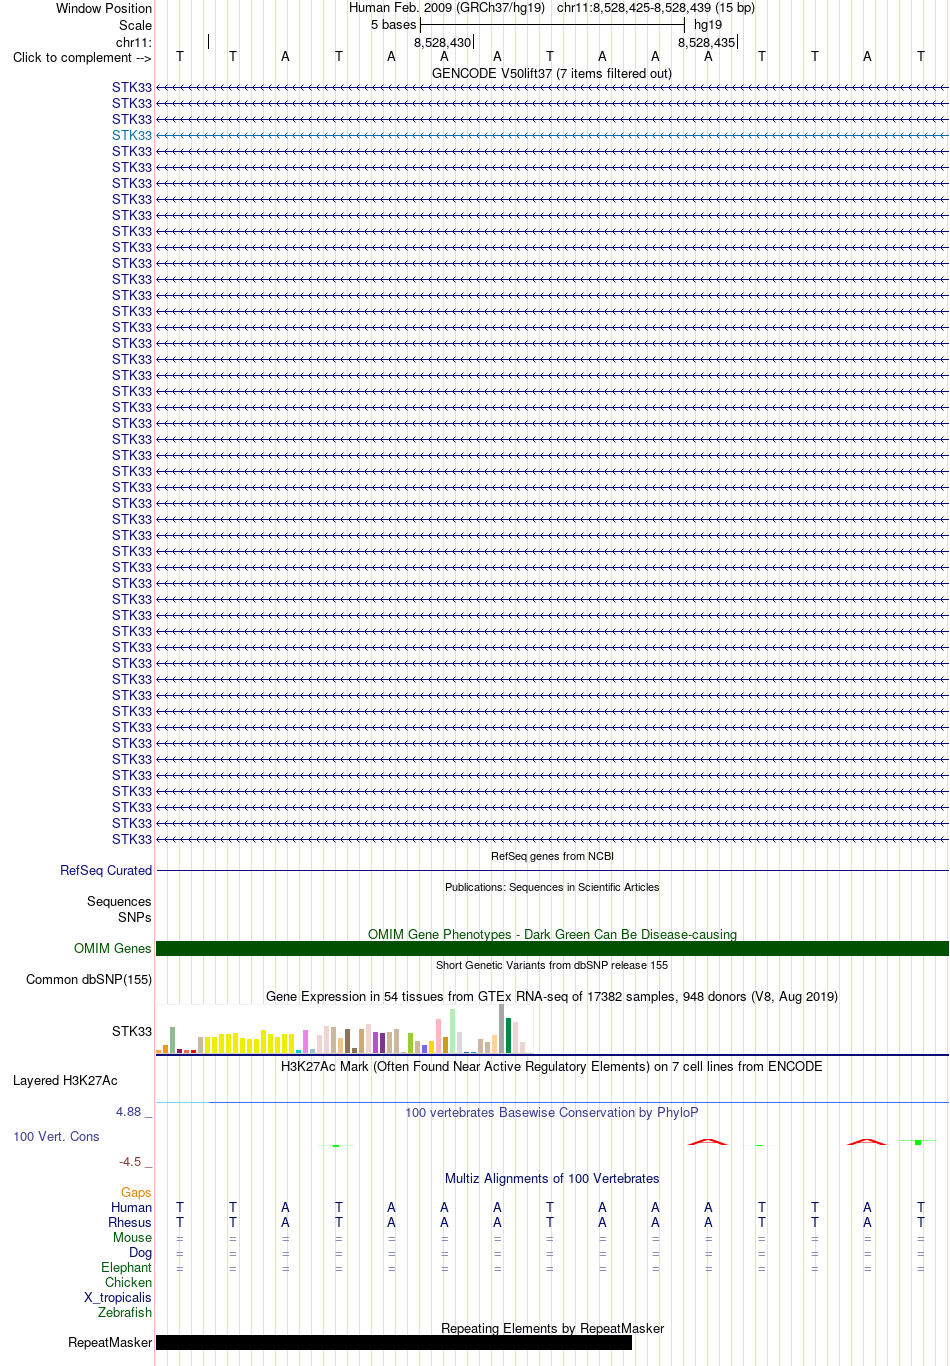Open 'Multiz Alignments of 100 Vertebrates' title

pos(552,1178)
